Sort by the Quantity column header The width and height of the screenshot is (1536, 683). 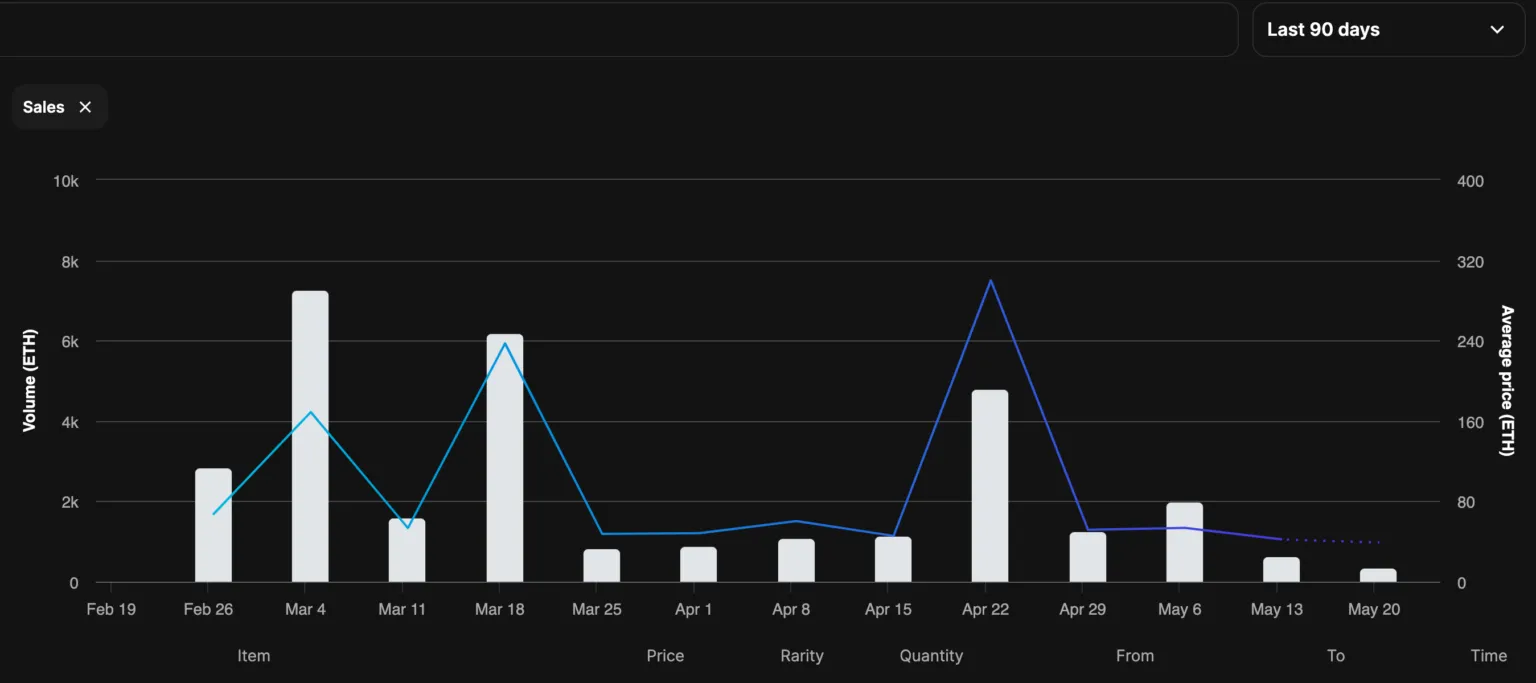pyautogui.click(x=931, y=656)
